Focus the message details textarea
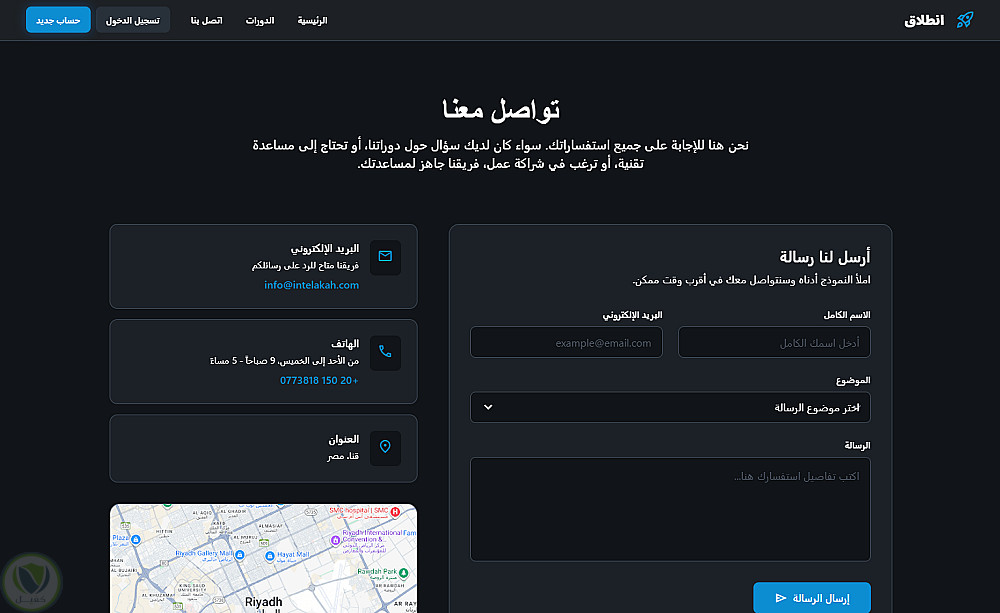 pyautogui.click(x=670, y=509)
